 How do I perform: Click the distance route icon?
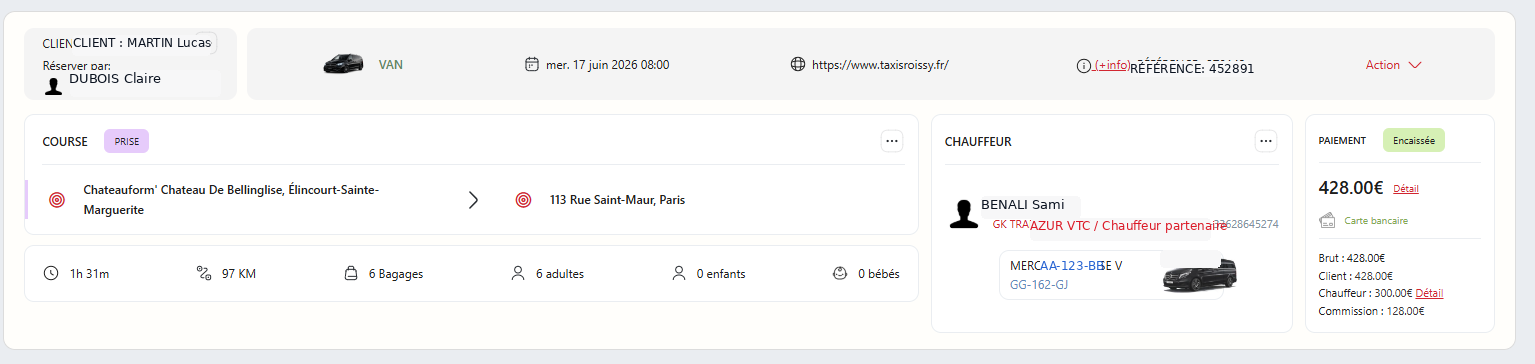point(204,273)
